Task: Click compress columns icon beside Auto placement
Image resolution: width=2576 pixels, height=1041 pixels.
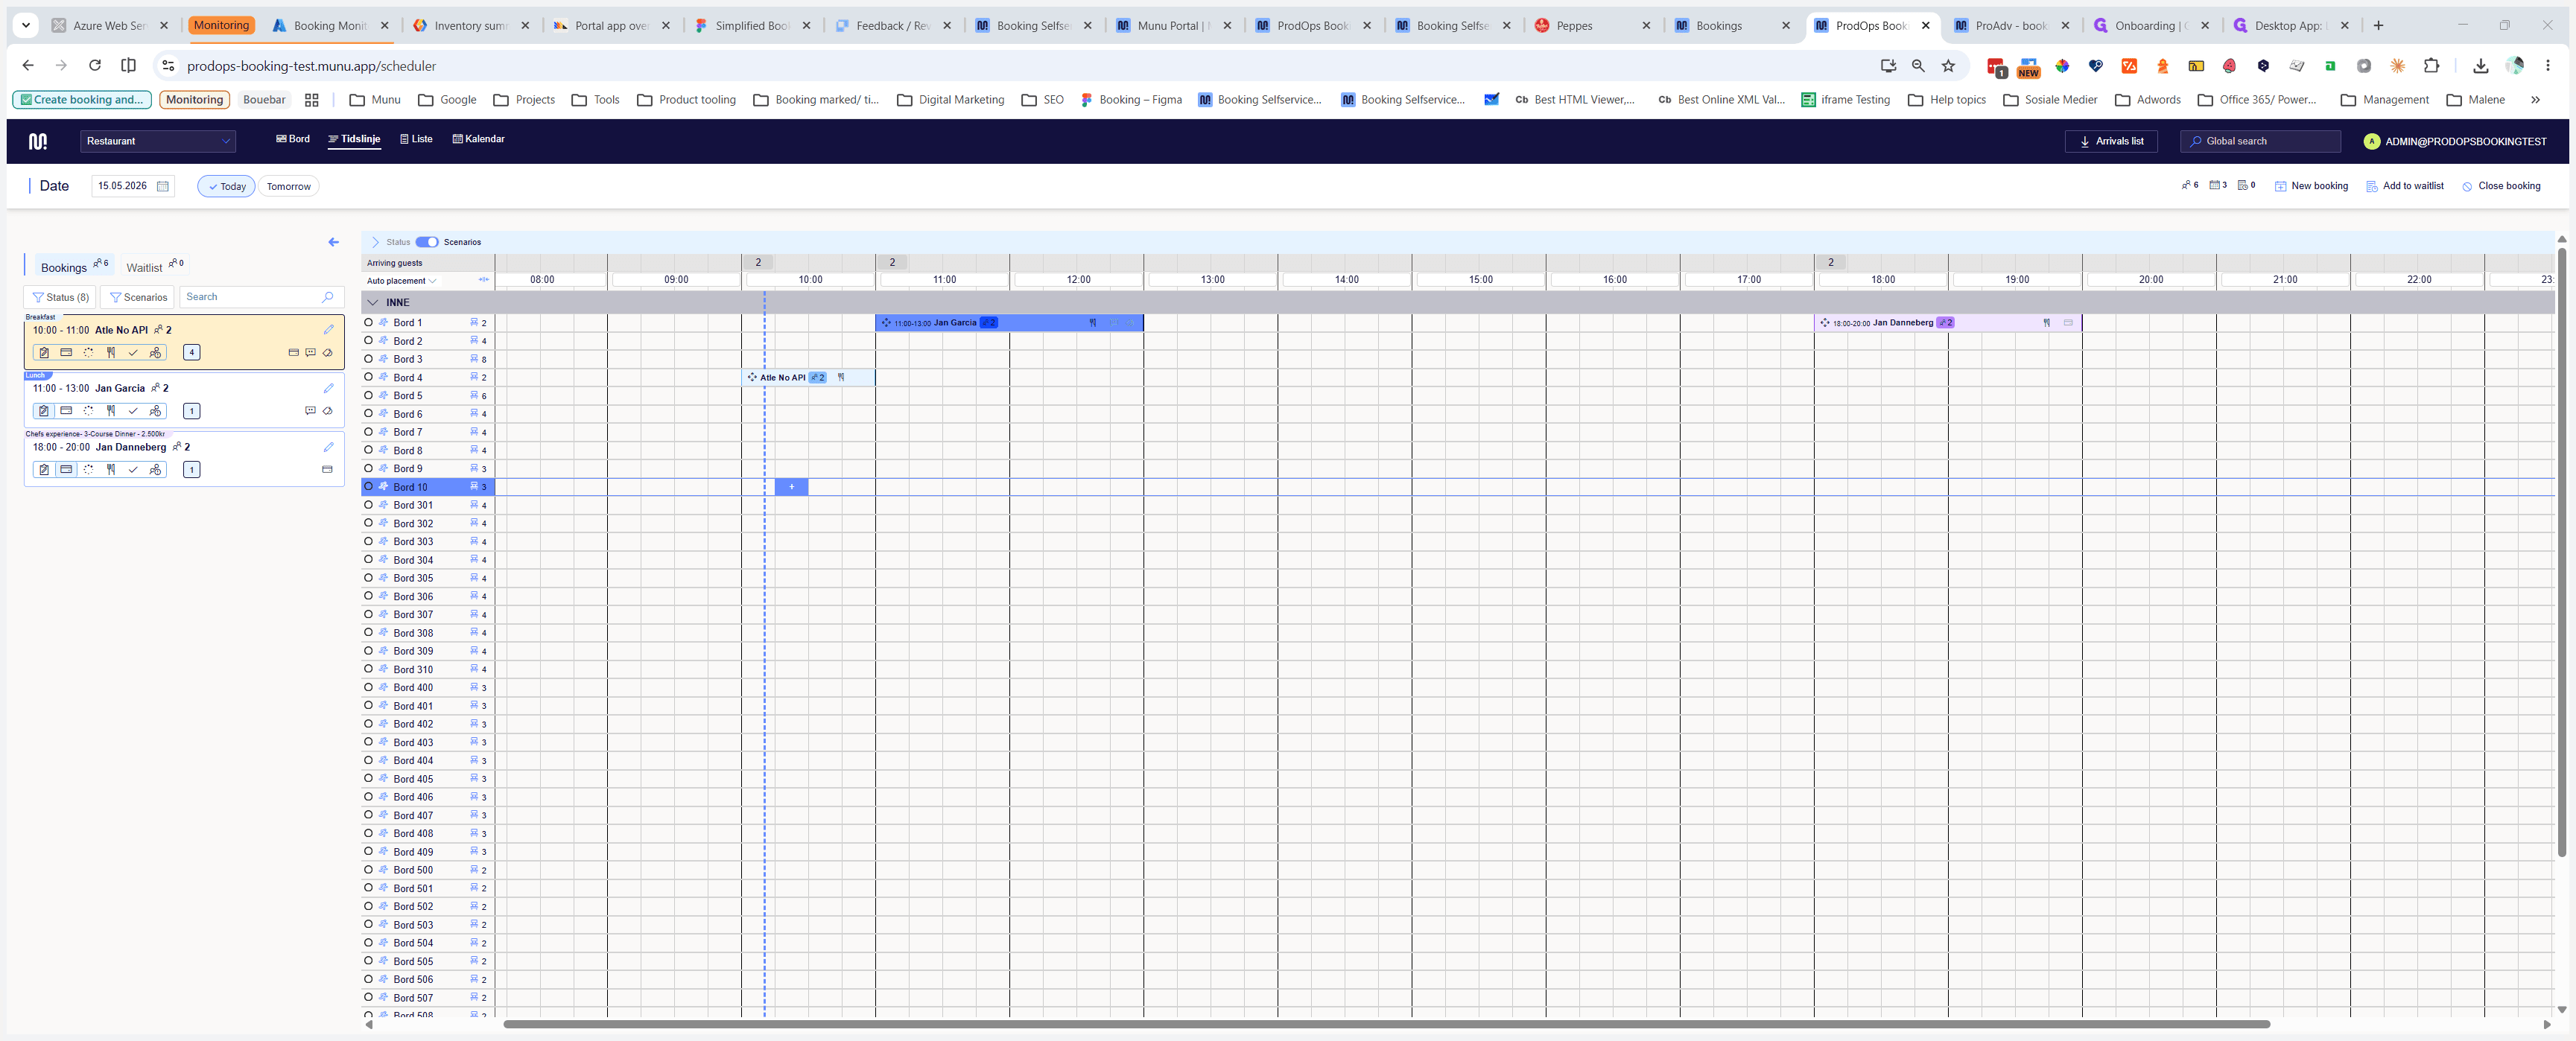Action: 484,280
